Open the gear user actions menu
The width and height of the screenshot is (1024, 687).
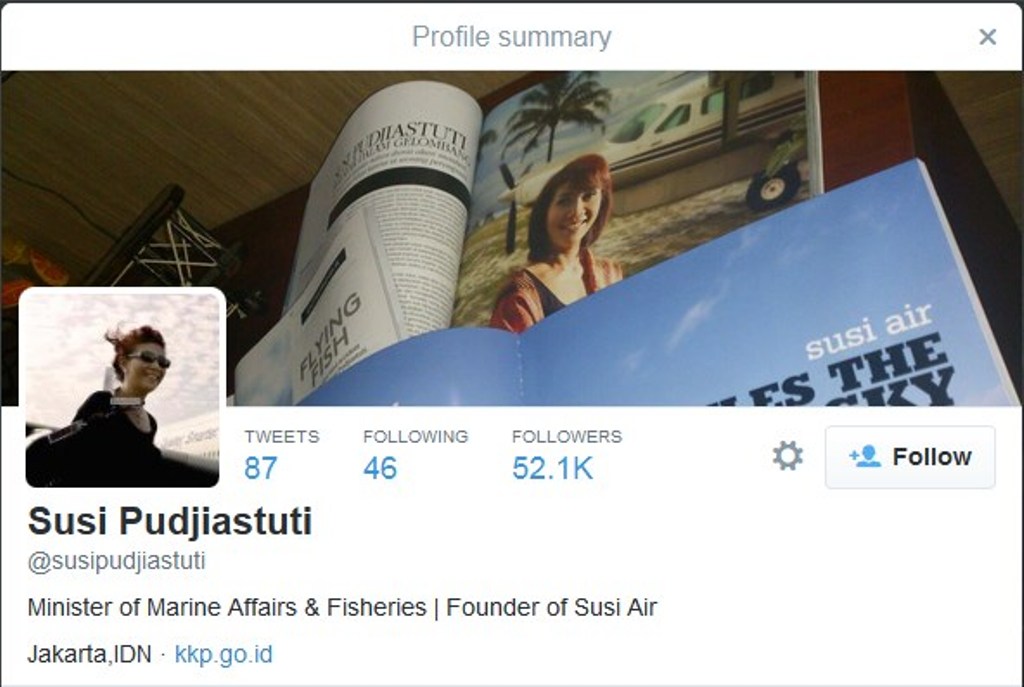pyautogui.click(x=788, y=456)
